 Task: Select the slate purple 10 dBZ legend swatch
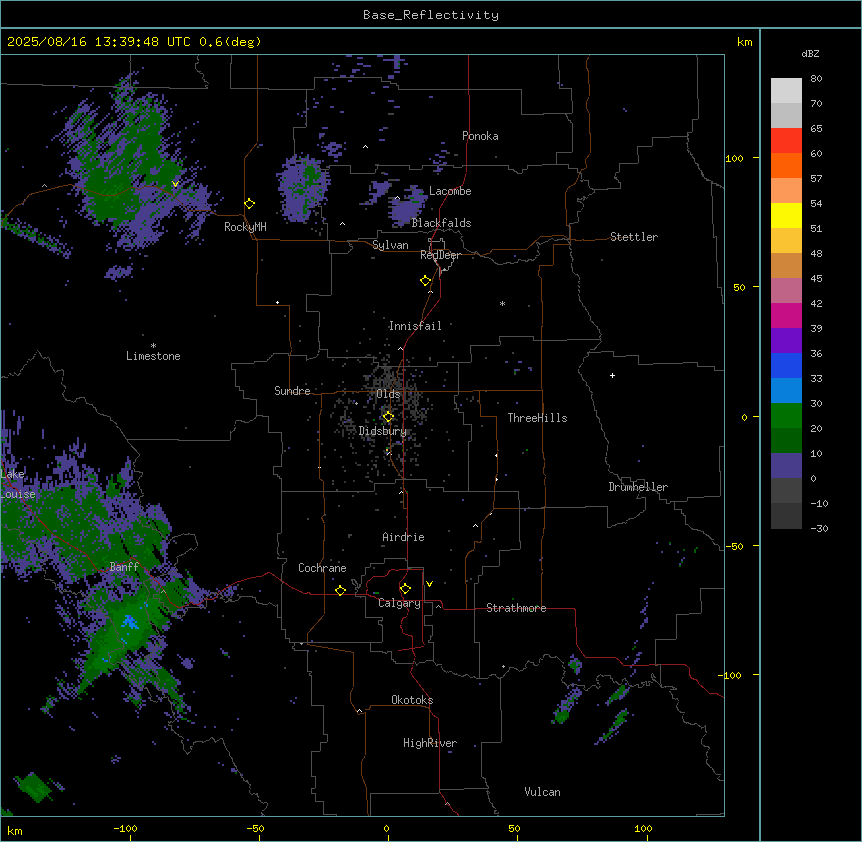coord(786,466)
